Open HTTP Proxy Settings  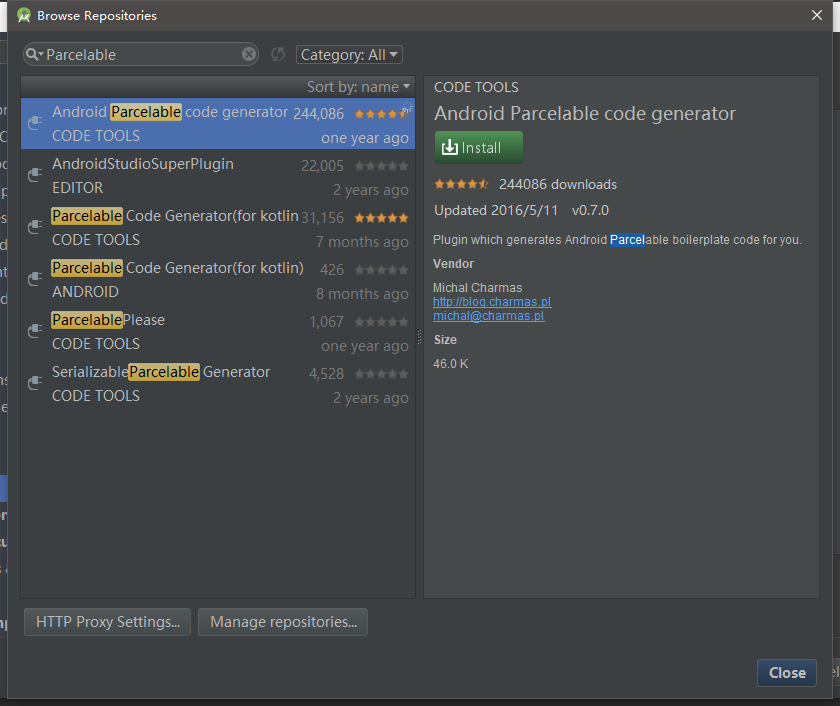[x=107, y=622]
